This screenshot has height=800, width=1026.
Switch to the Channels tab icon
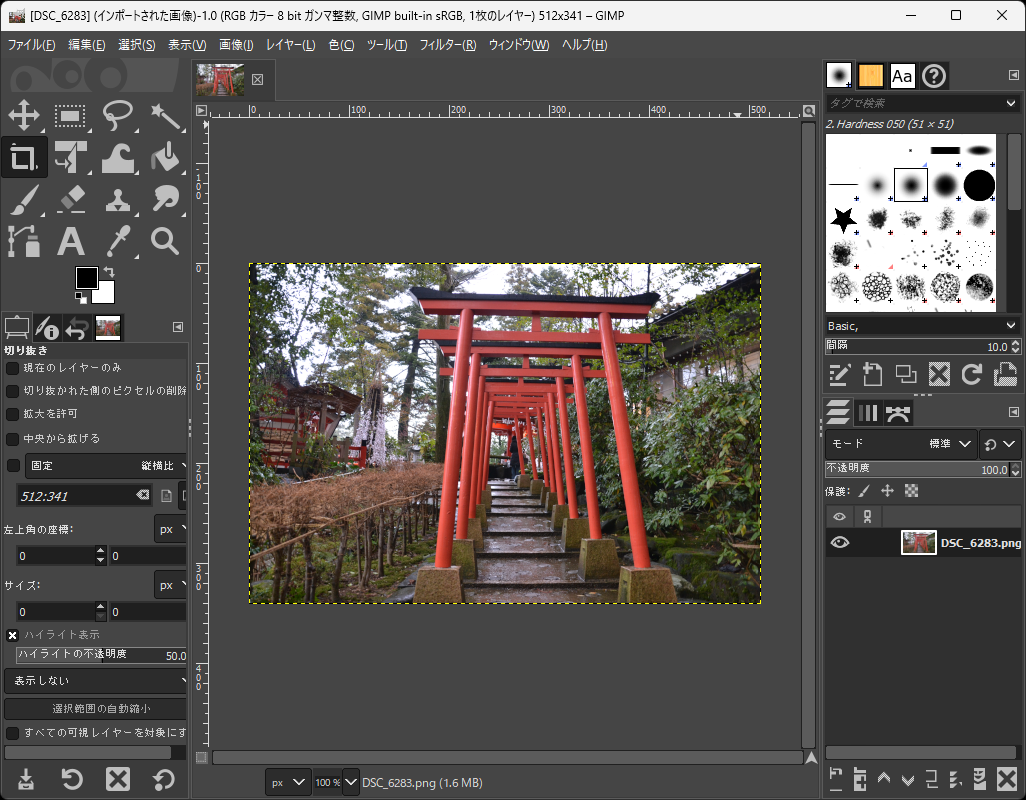coord(869,412)
